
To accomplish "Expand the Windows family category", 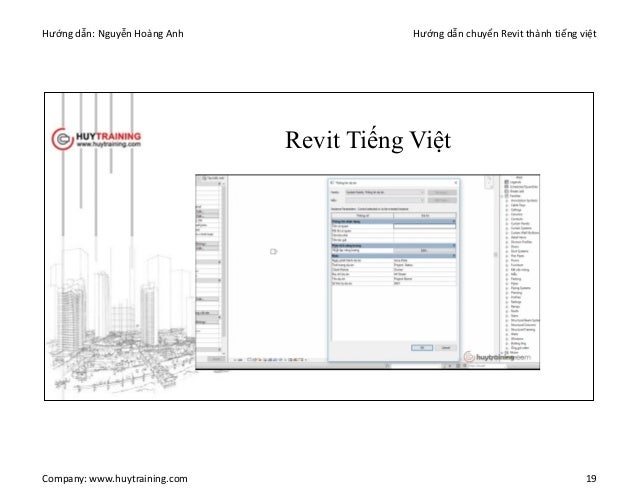I will click(x=507, y=338).
